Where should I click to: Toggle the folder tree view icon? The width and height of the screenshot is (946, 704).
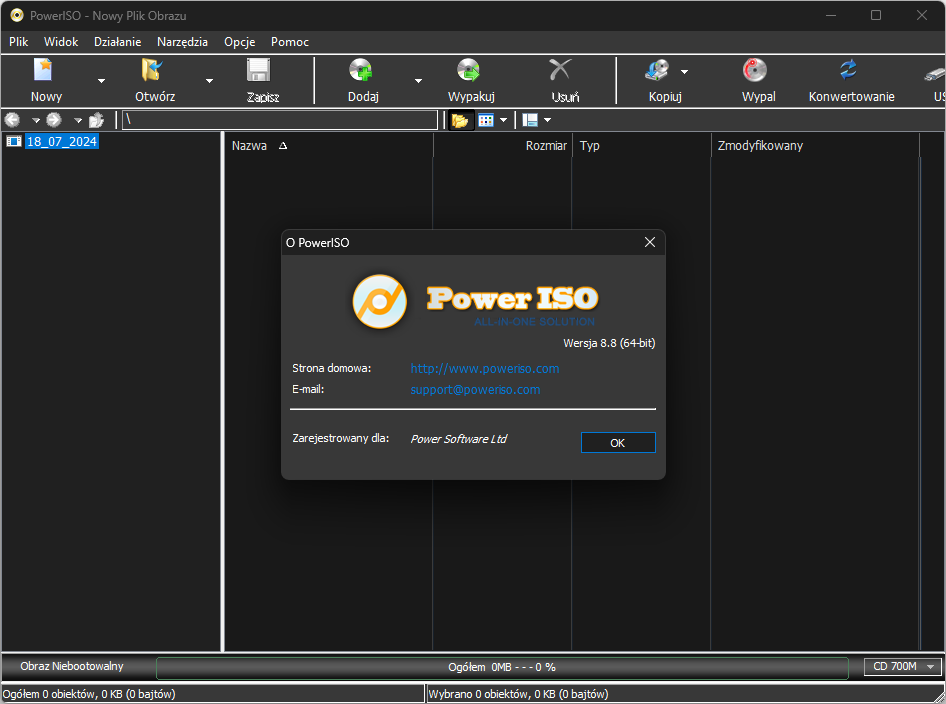[x=460, y=120]
